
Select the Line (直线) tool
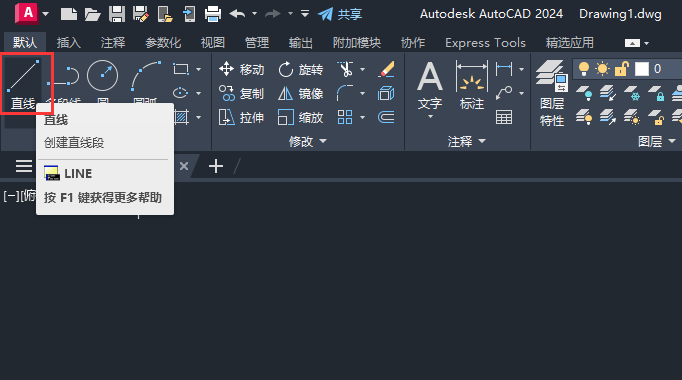(23, 84)
